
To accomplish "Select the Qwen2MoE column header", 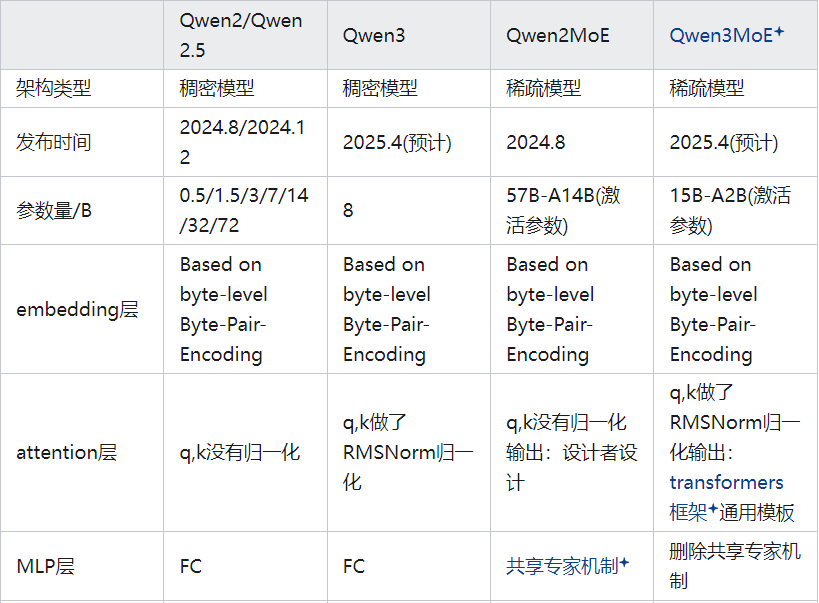I will [x=572, y=35].
